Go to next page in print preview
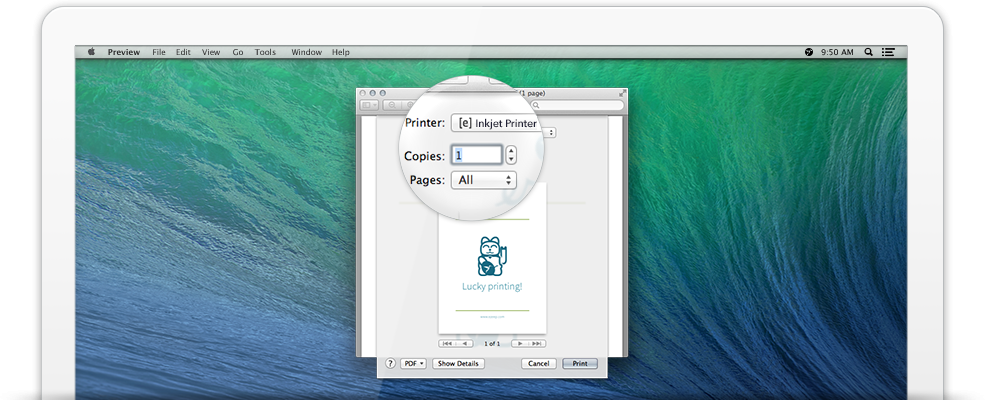Image resolution: width=985 pixels, height=400 pixels. tap(520, 343)
